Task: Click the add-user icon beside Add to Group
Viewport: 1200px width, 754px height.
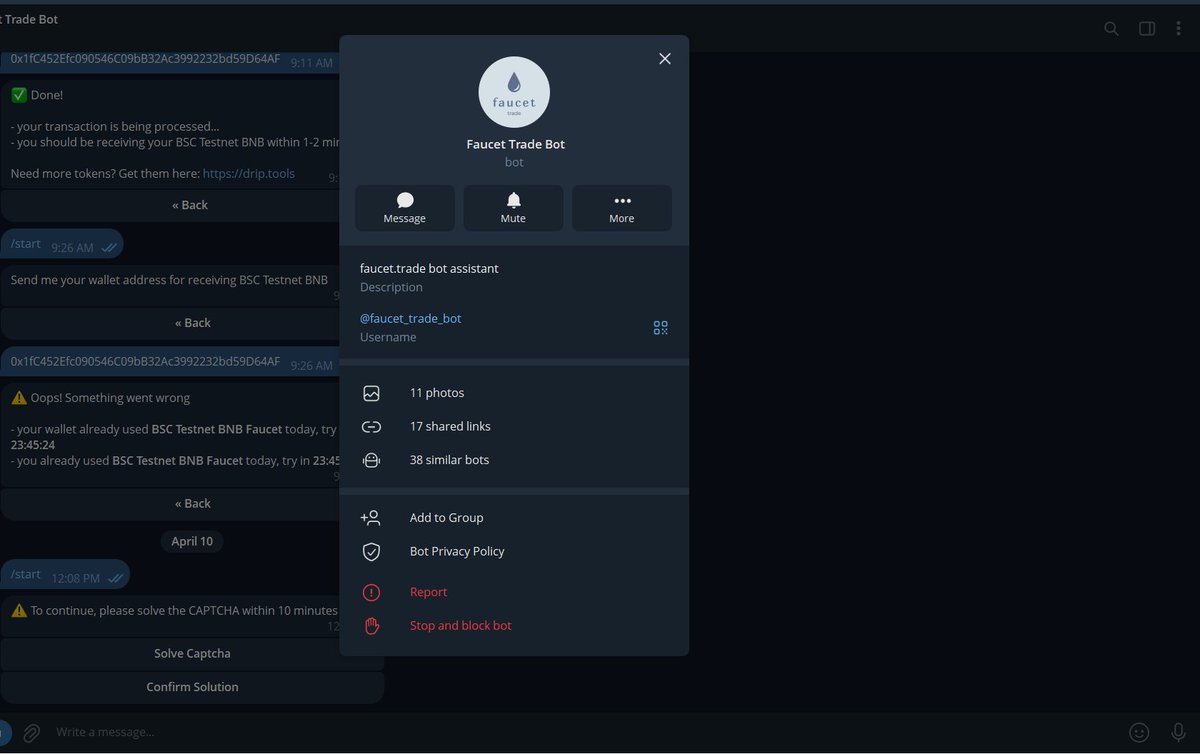Action: pyautogui.click(x=371, y=518)
